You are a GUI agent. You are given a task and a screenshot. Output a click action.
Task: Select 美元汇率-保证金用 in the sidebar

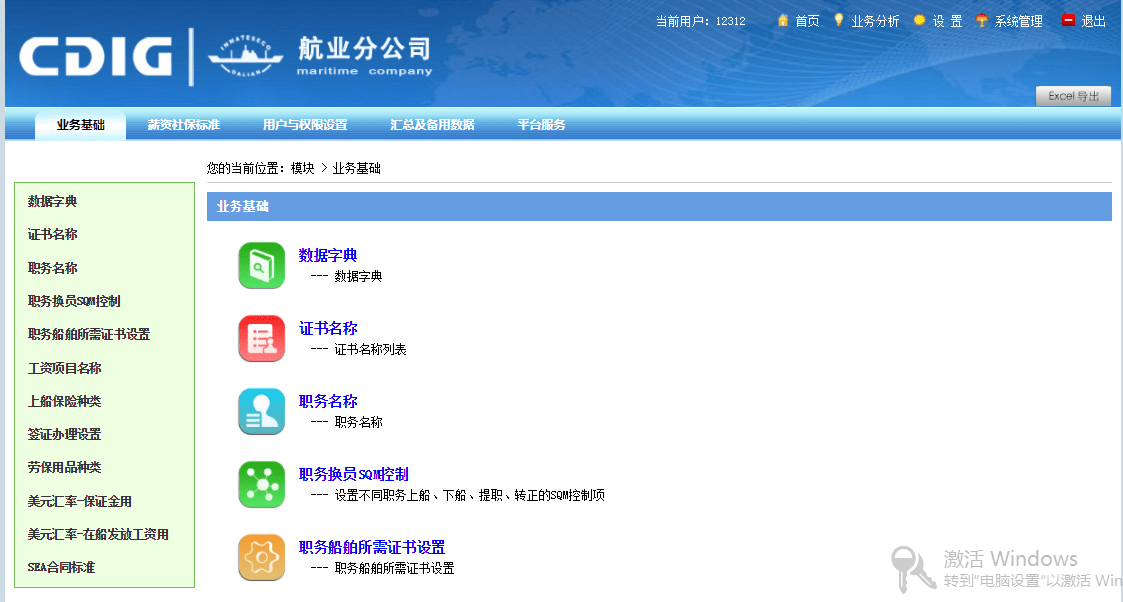79,501
